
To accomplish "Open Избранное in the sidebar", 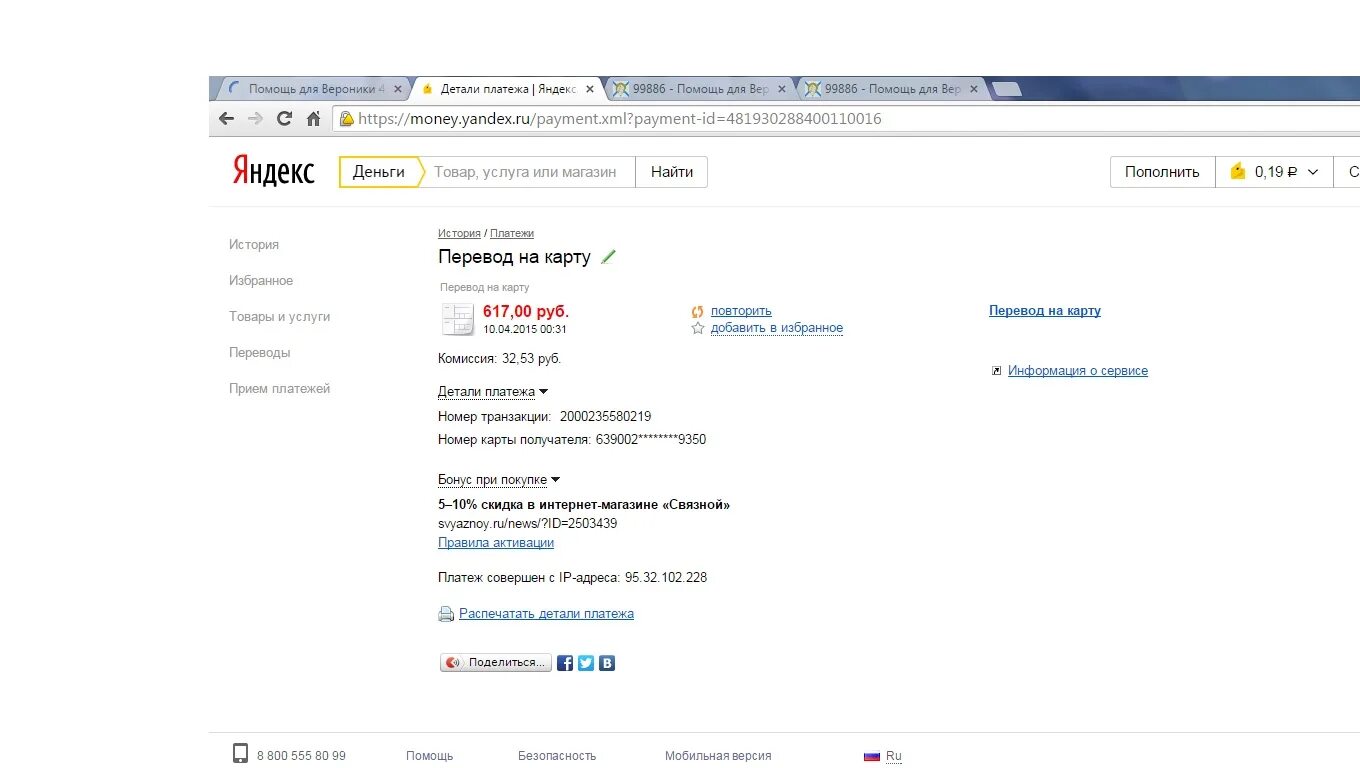I will tap(261, 281).
